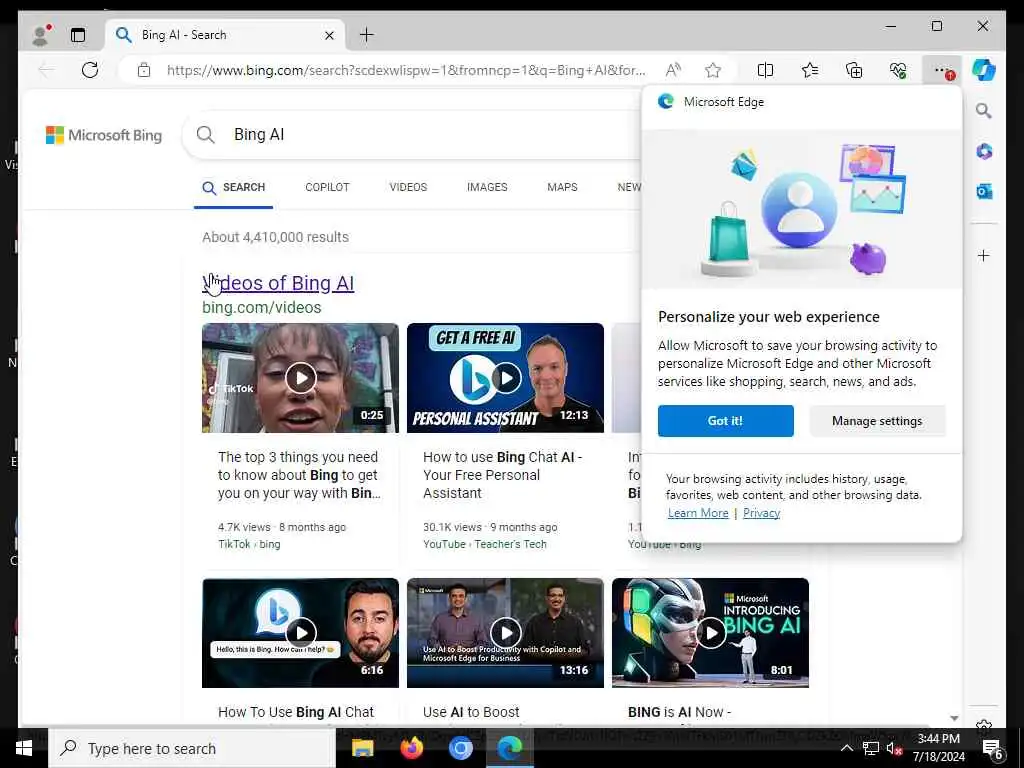
Task: Click Microsoft Edge taskbar icon
Action: coord(510,748)
